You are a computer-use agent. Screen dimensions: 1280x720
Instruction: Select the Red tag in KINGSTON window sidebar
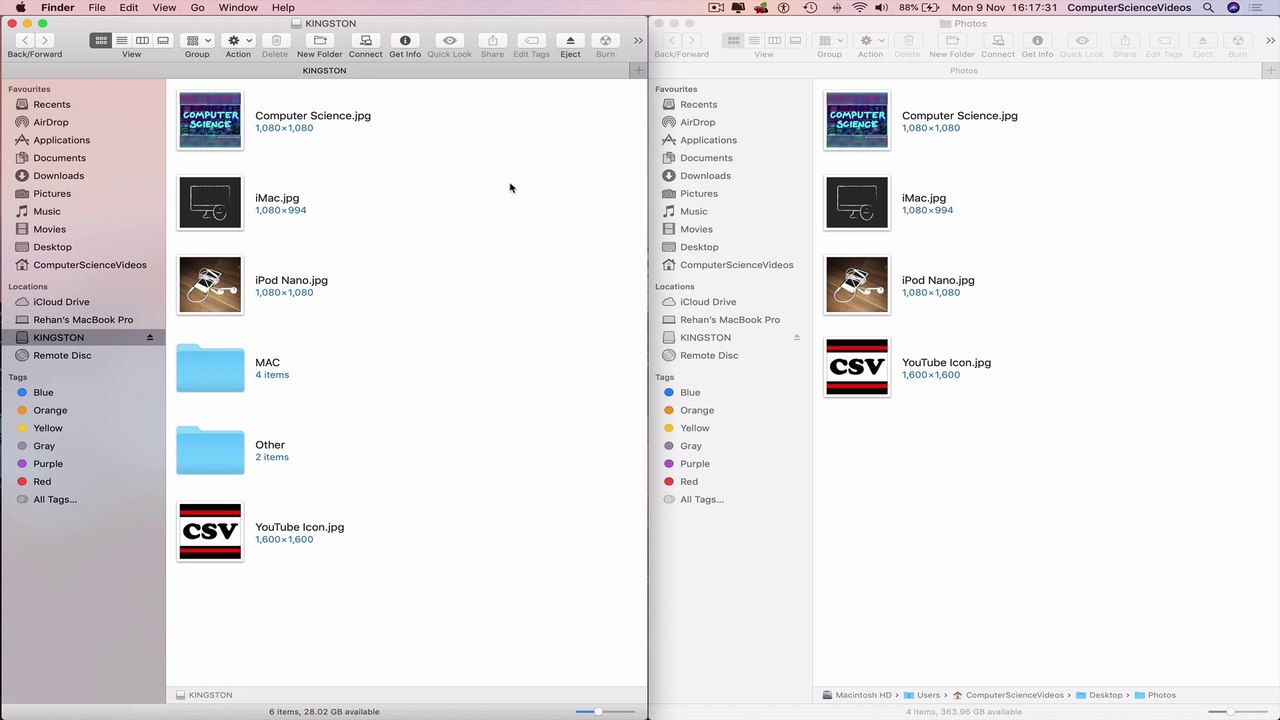tap(42, 482)
